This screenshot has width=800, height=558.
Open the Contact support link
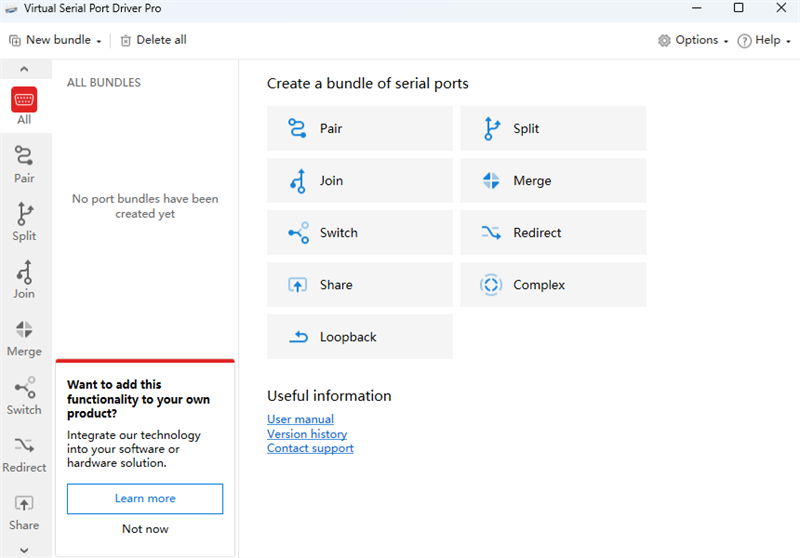click(x=310, y=448)
